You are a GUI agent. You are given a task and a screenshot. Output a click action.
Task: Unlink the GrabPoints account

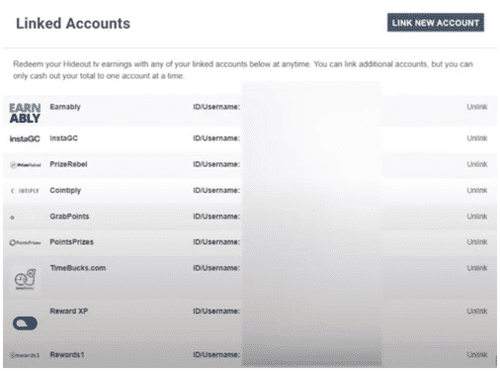[x=477, y=216]
